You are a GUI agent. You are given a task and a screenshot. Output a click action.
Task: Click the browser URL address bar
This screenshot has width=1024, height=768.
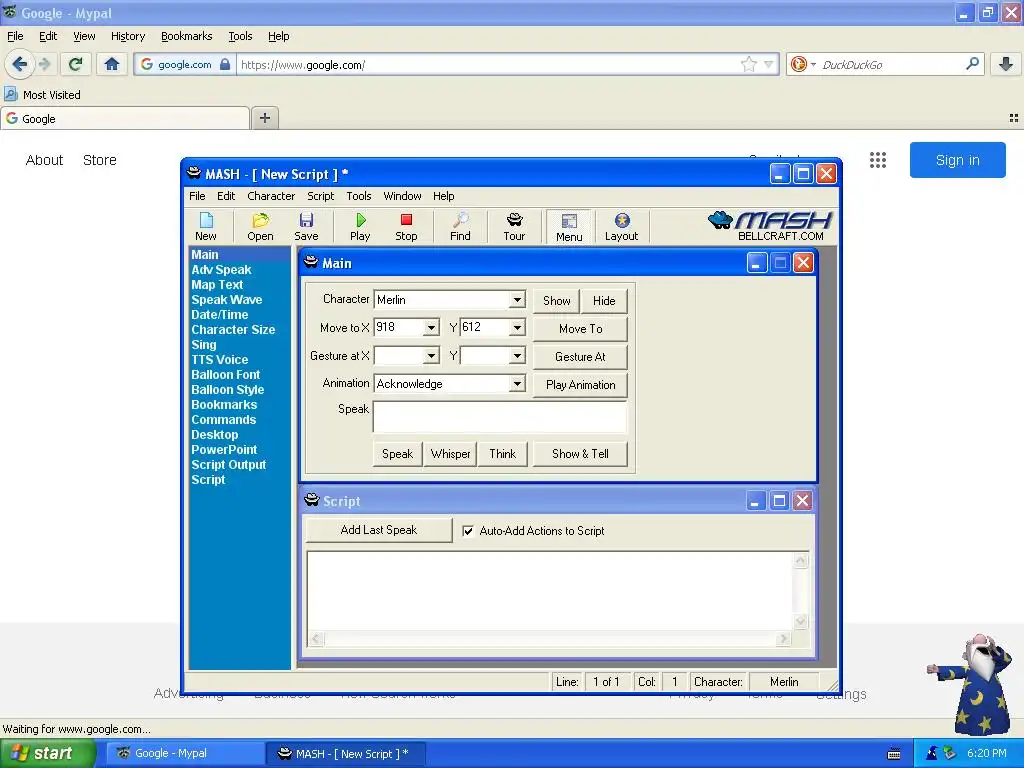(487, 64)
